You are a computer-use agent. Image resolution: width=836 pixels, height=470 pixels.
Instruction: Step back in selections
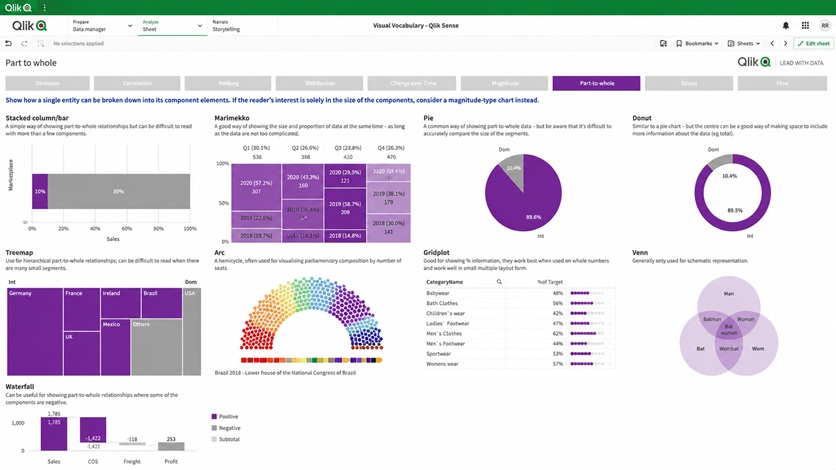pos(8,43)
